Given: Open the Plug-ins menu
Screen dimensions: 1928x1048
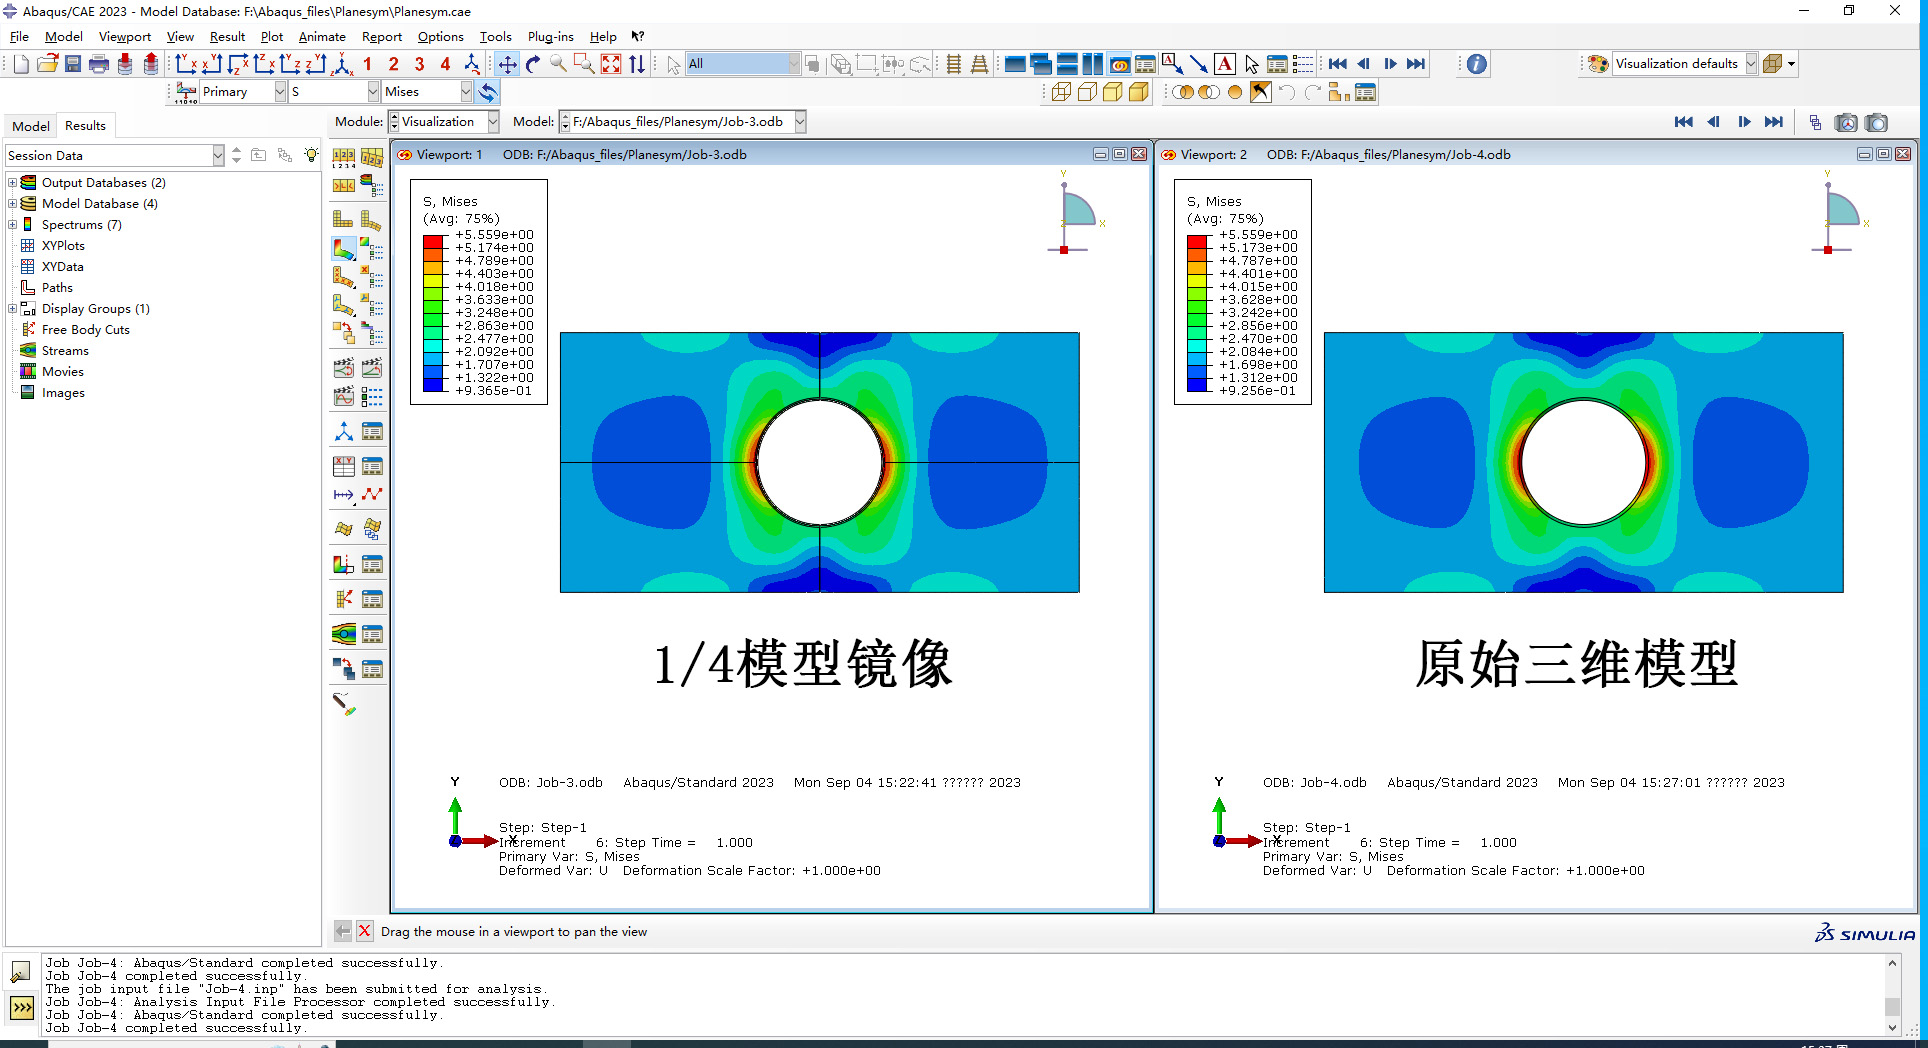Looking at the screenshot, I should 550,37.
